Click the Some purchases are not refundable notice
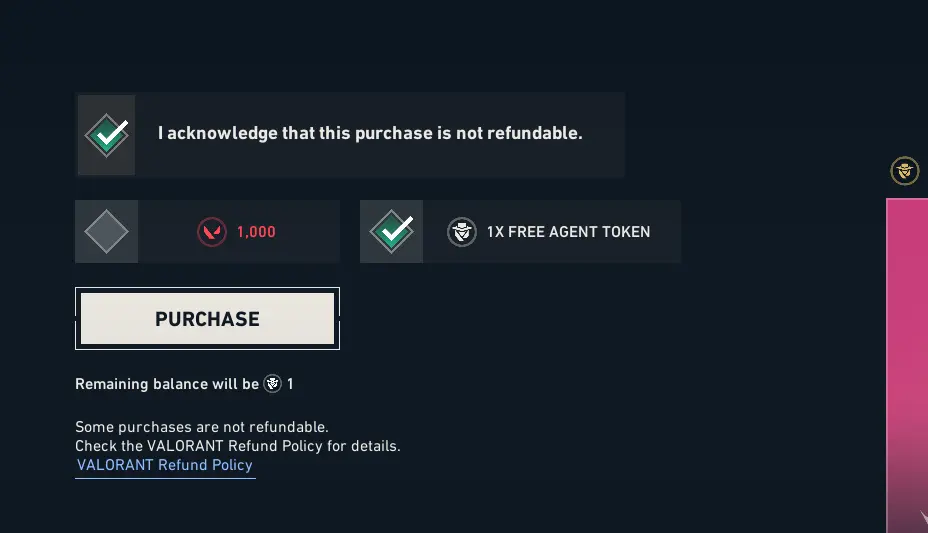Screen dimensions: 928x533 202,427
